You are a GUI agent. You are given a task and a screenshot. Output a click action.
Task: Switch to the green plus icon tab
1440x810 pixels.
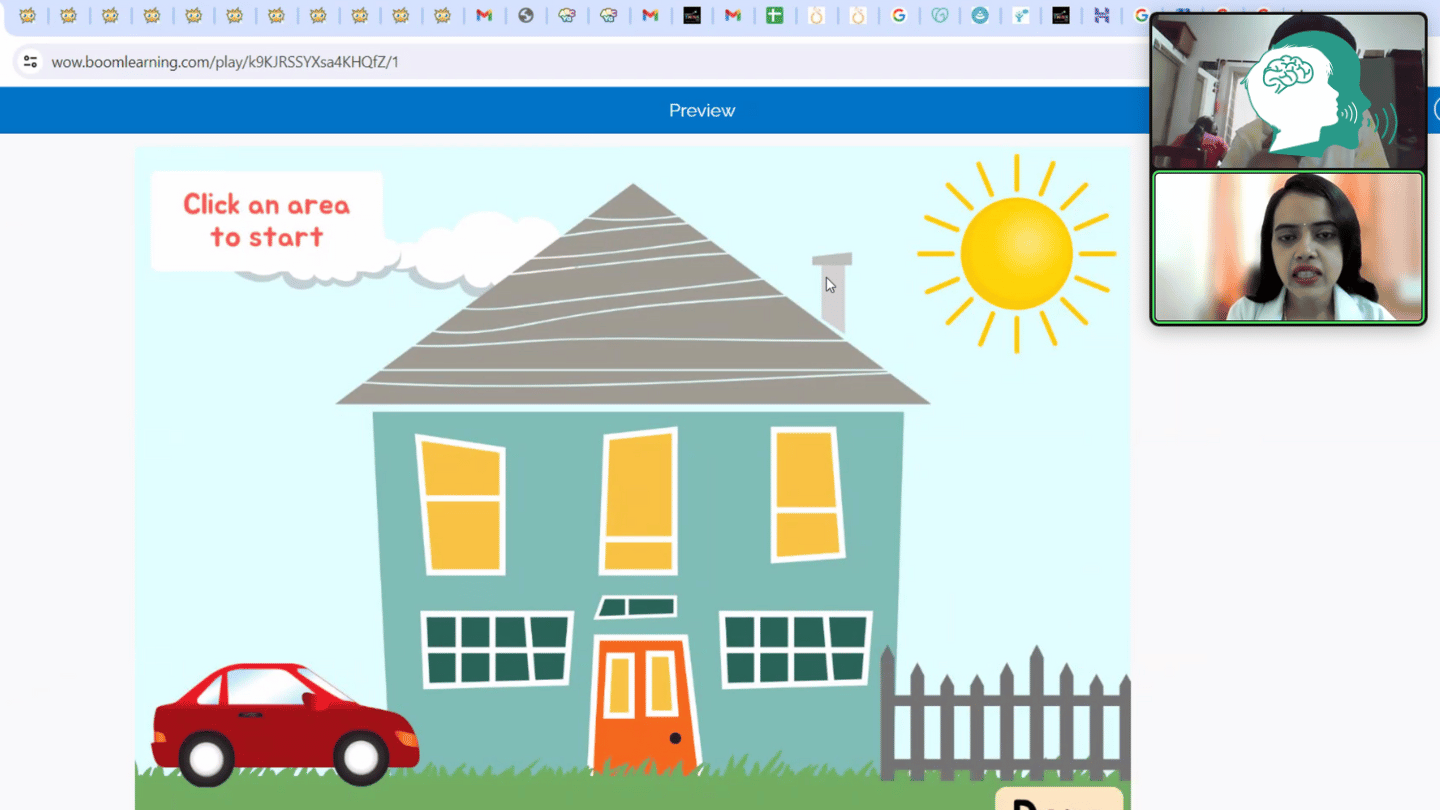774,16
